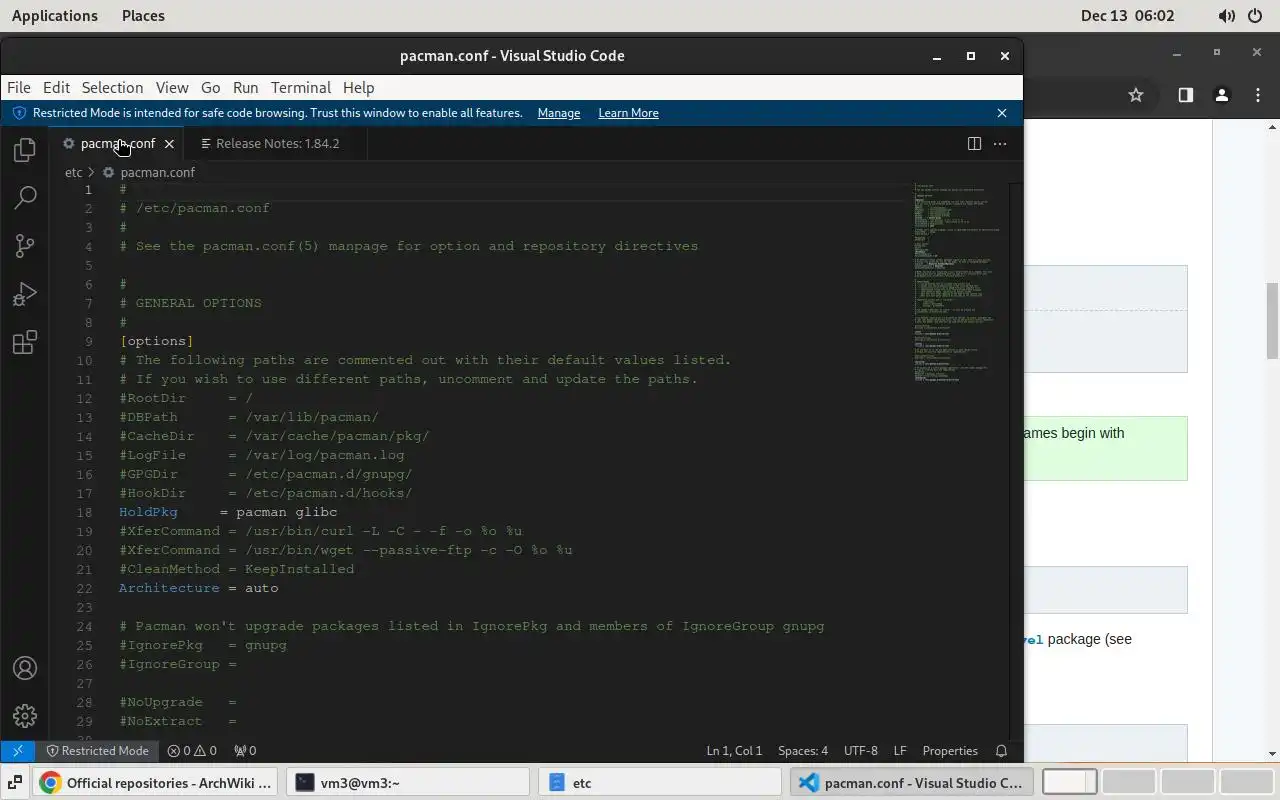
Task: Open the Search view in activity bar
Action: click(25, 197)
